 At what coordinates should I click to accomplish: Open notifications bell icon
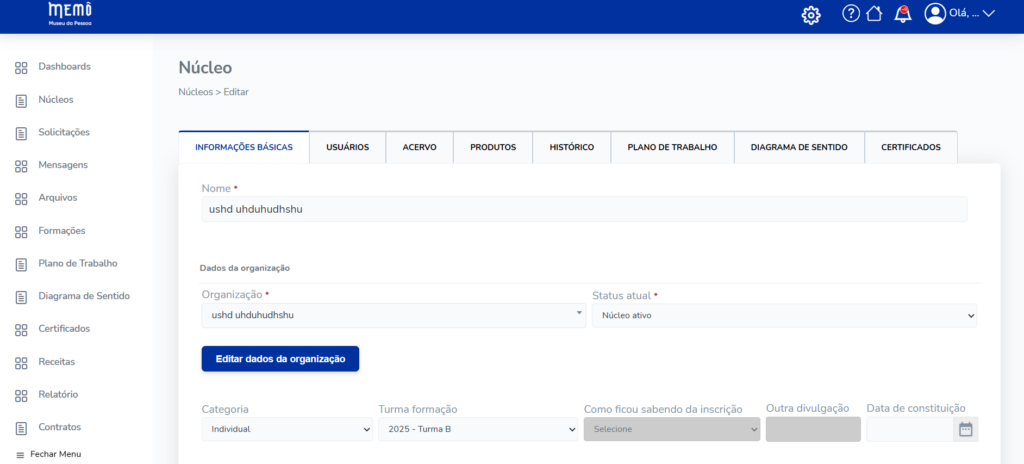(x=902, y=14)
